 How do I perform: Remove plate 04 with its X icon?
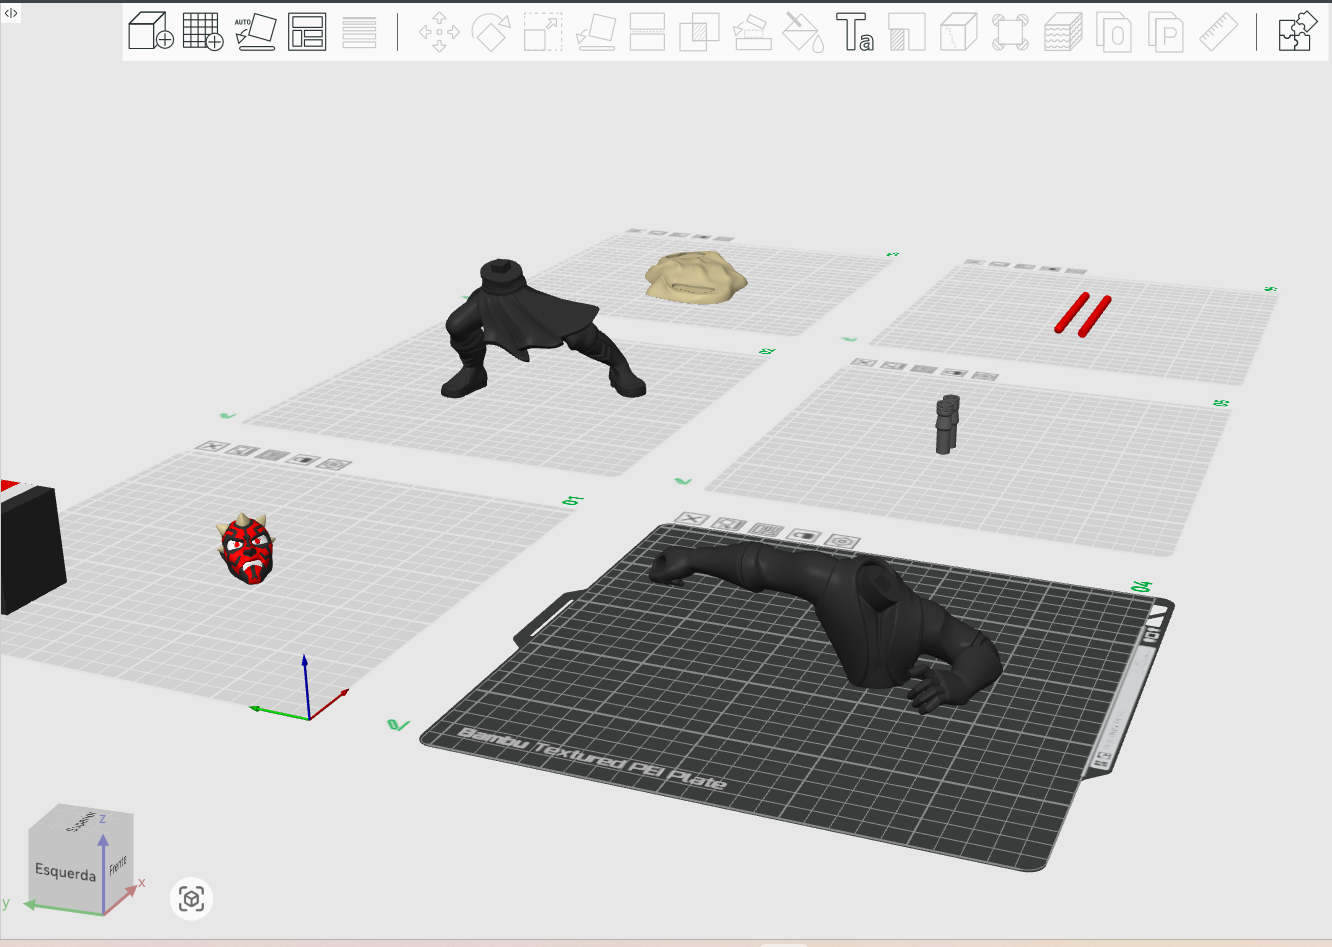pos(692,520)
